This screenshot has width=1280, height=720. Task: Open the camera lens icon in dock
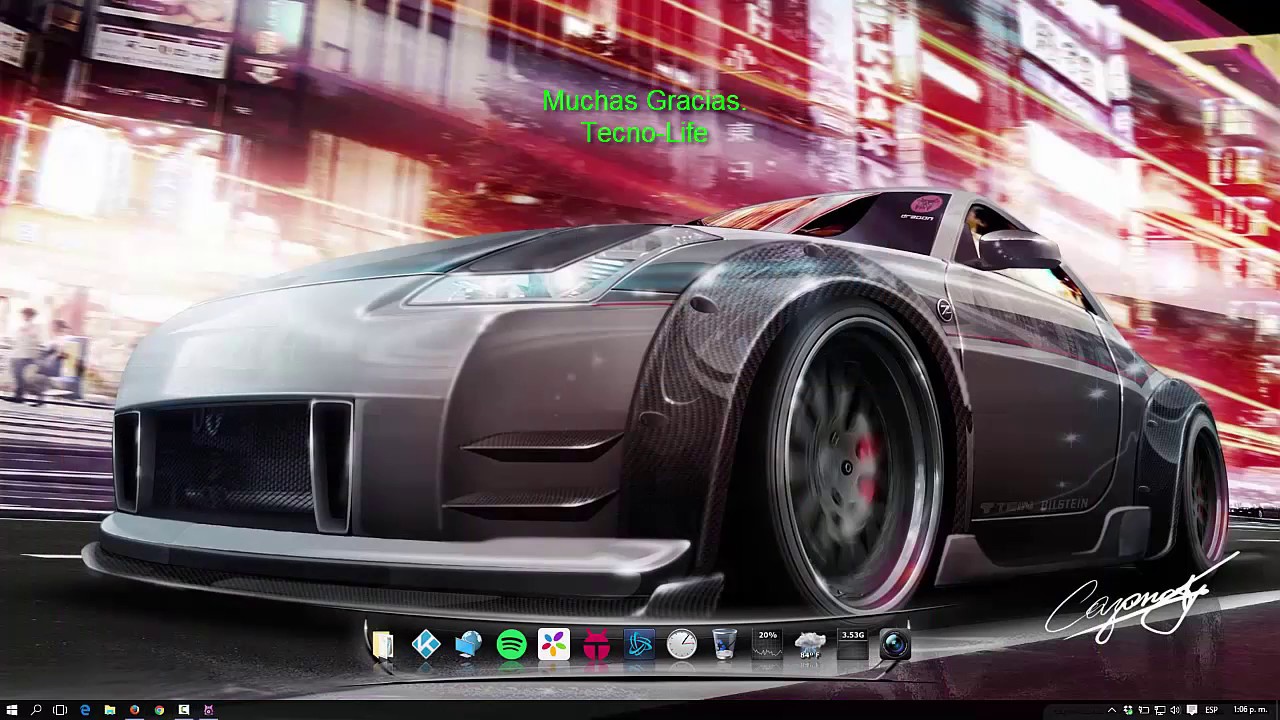pos(895,645)
